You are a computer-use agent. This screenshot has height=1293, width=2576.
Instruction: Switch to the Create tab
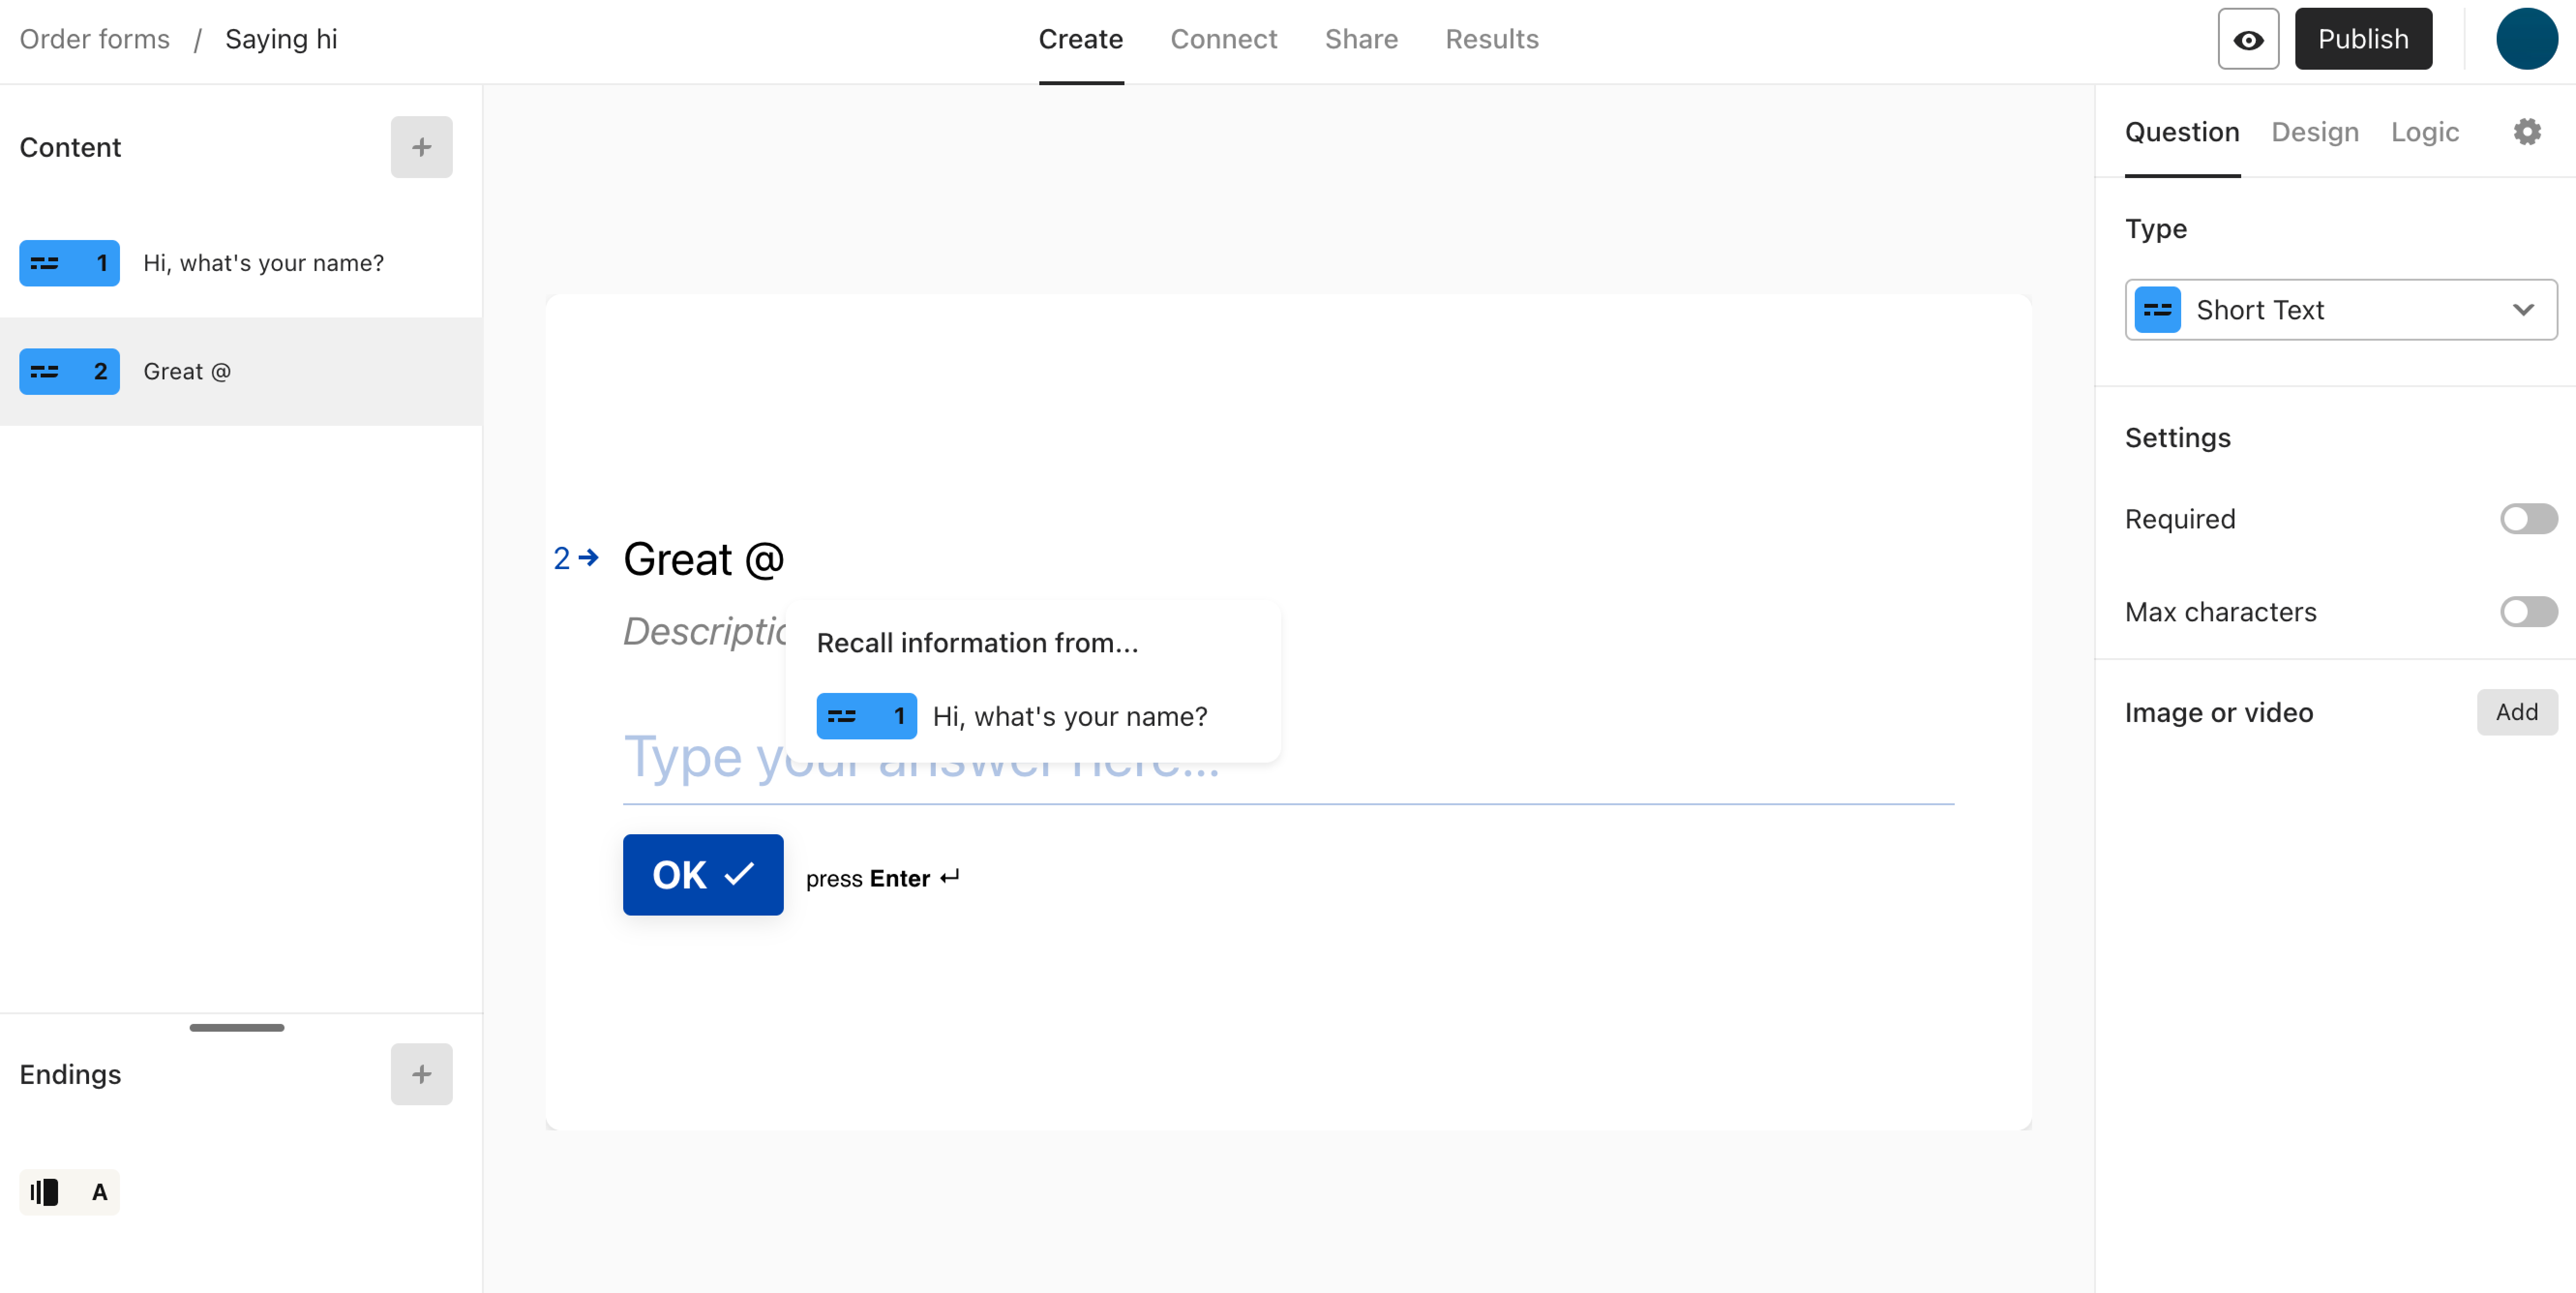click(1080, 39)
